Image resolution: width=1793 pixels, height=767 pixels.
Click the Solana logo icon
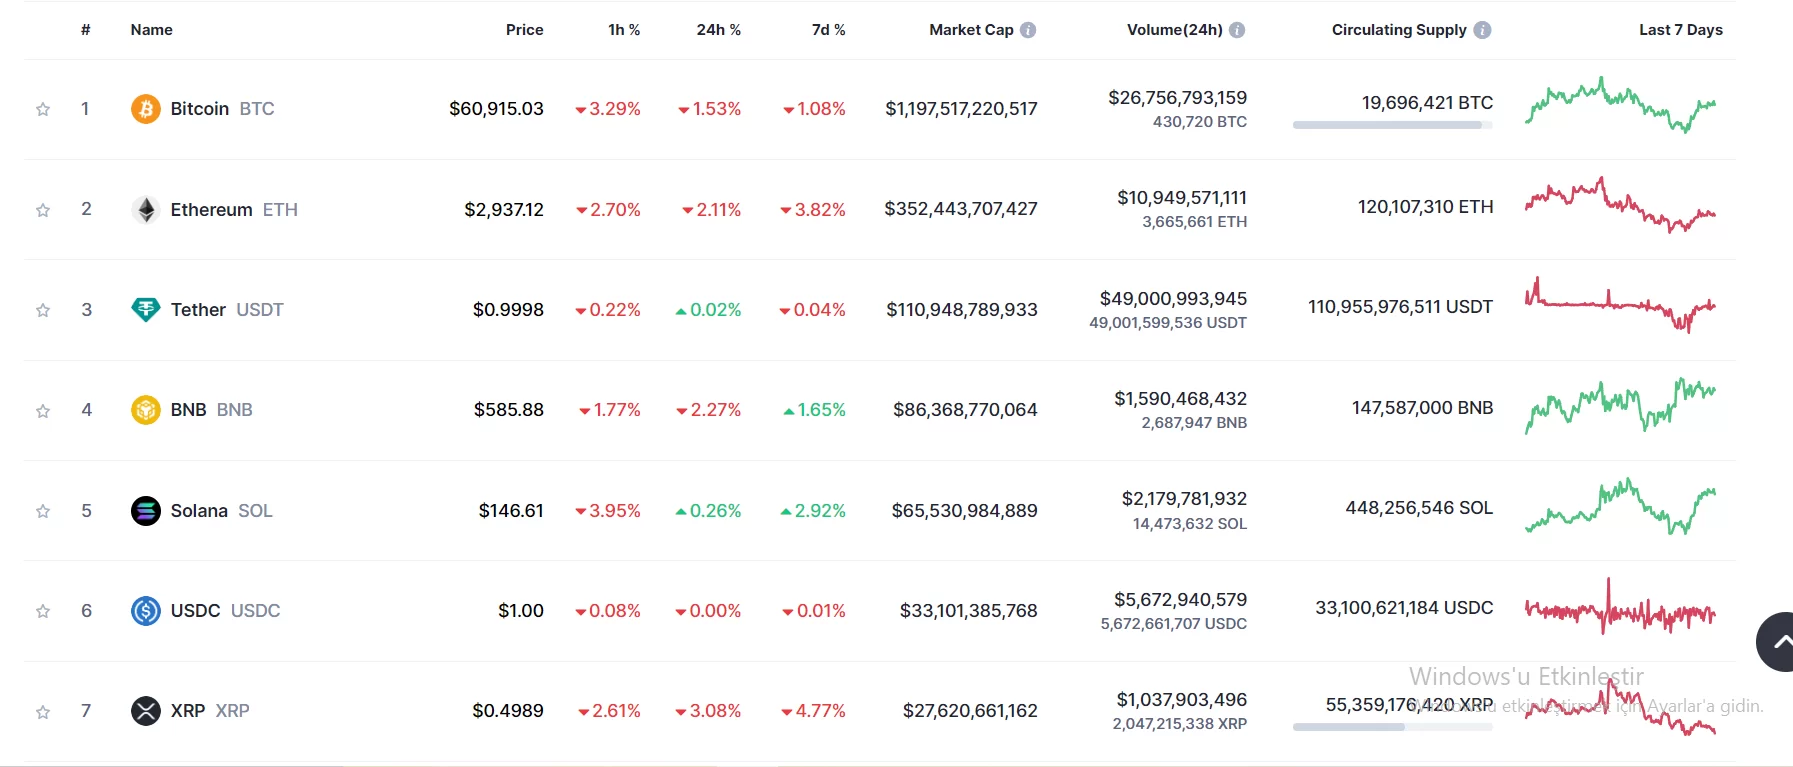146,511
